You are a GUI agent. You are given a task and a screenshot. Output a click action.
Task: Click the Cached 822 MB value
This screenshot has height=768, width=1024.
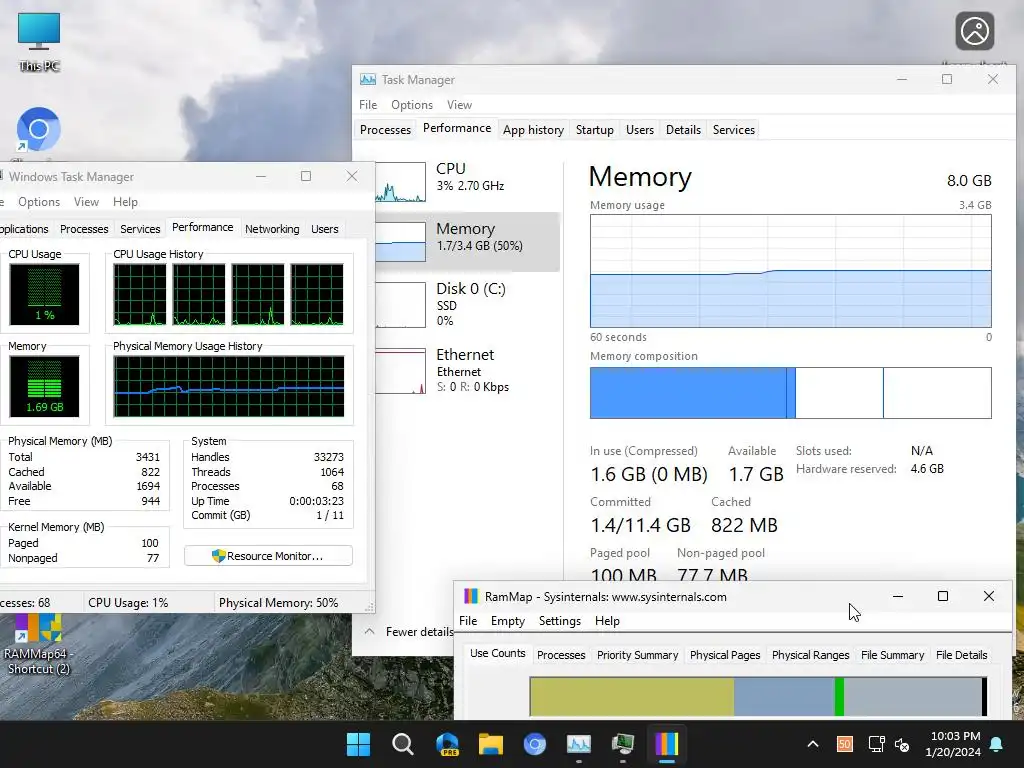[x=744, y=525]
